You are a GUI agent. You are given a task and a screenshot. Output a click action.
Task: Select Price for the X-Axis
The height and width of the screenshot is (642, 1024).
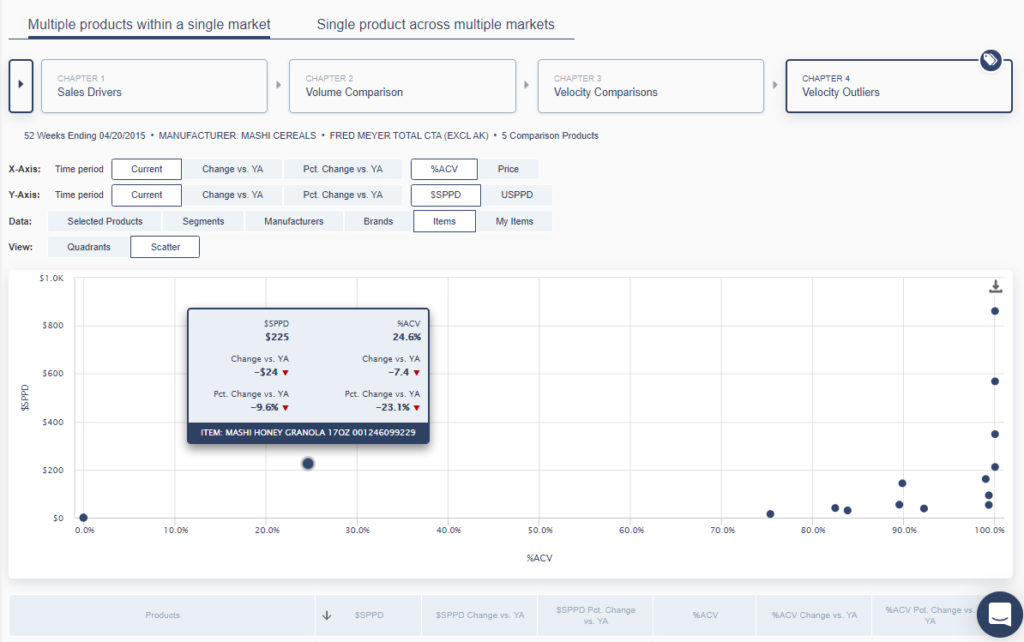tap(508, 169)
